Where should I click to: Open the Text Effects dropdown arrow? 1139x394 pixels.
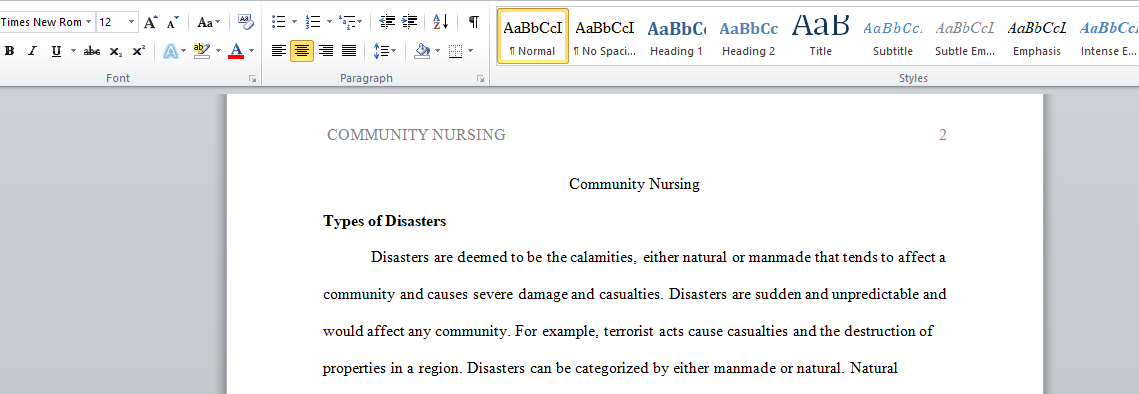point(185,51)
